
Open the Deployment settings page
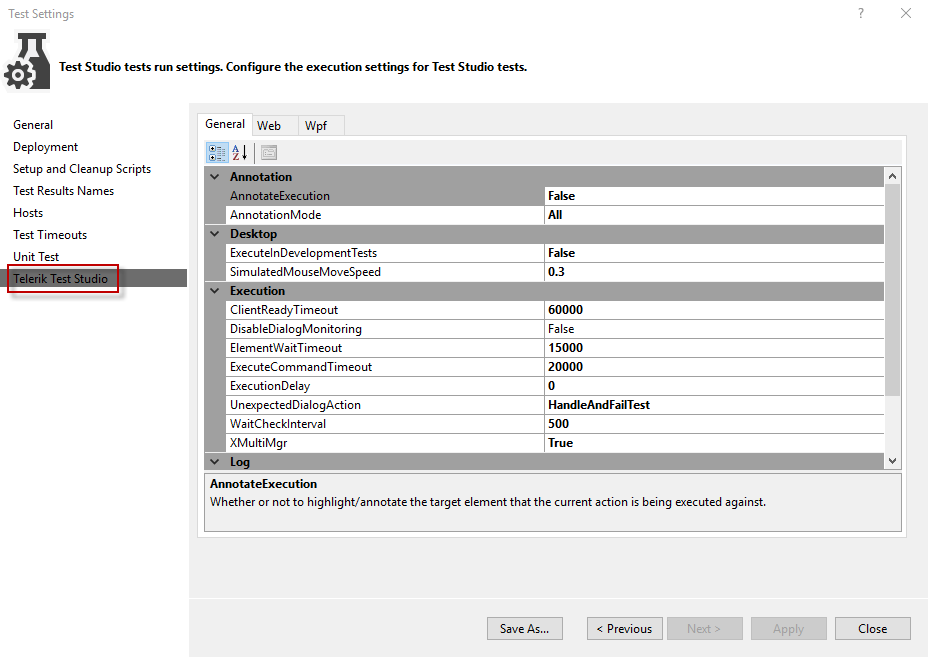(x=46, y=147)
